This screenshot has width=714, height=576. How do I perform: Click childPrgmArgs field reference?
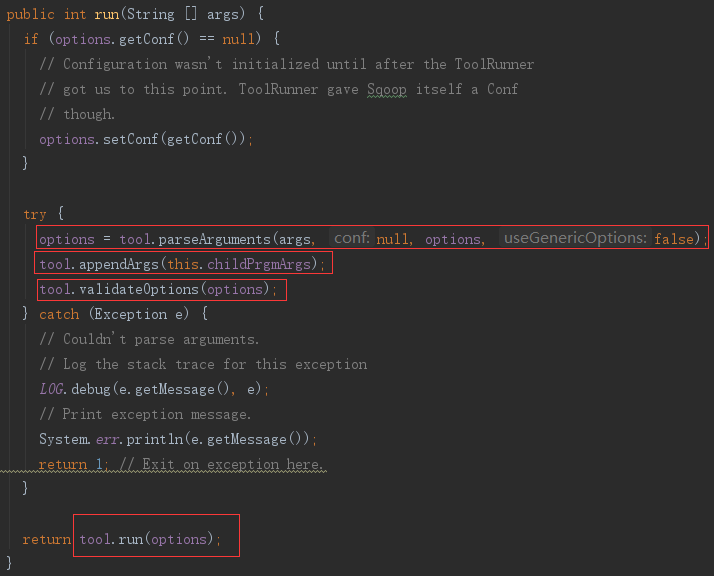(259, 264)
